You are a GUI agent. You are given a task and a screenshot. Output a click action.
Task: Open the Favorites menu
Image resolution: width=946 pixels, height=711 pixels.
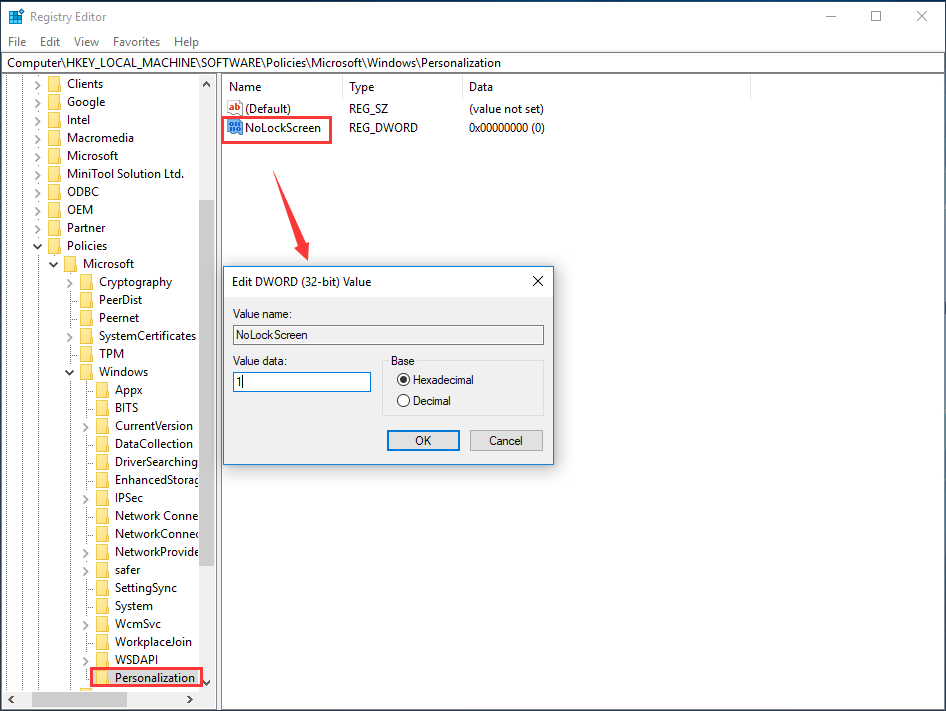(x=136, y=41)
